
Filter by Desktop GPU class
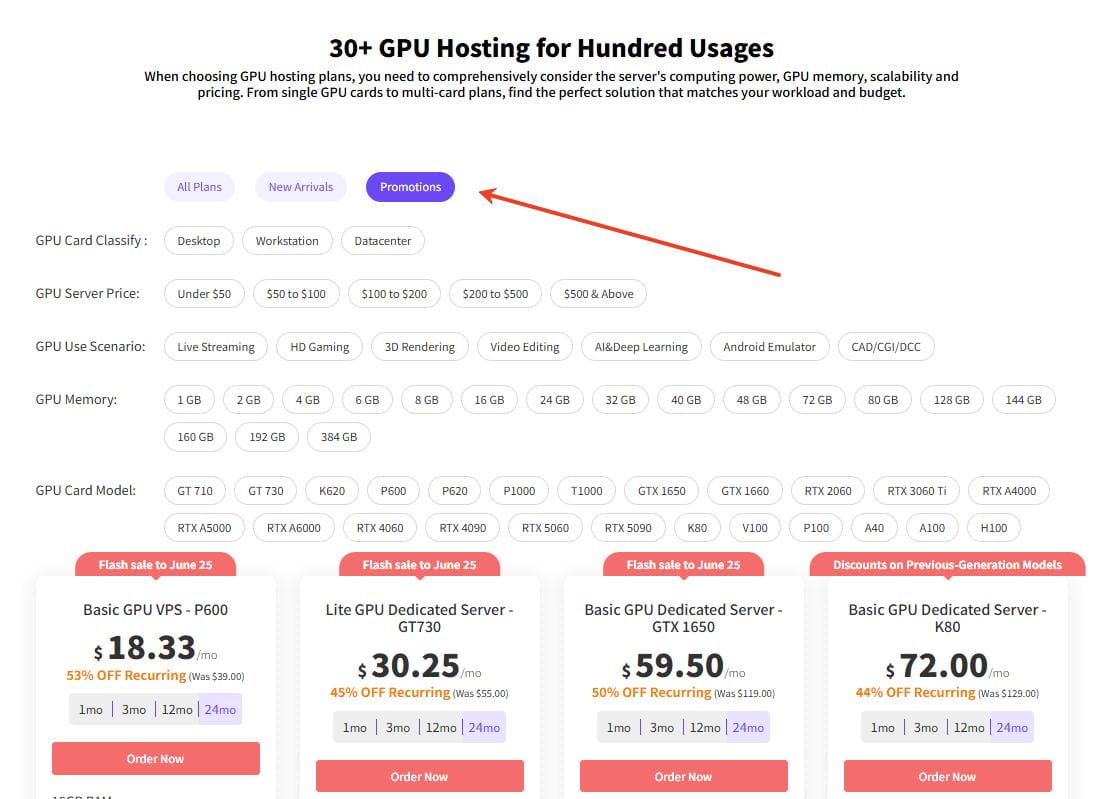(199, 241)
